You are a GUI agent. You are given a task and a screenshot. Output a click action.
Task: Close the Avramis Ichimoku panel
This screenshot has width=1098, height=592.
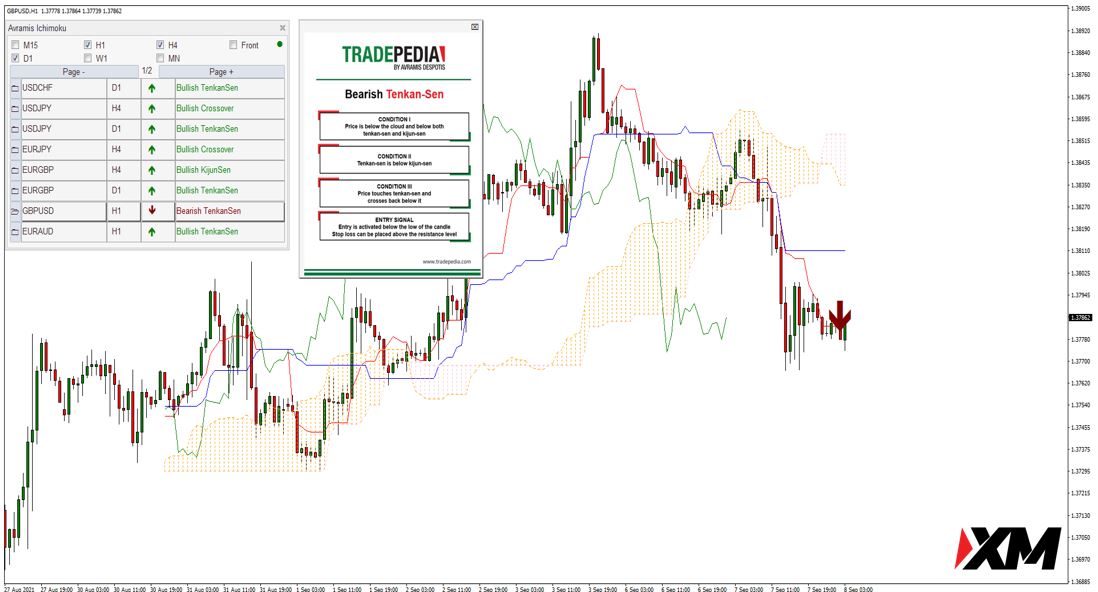tap(283, 28)
